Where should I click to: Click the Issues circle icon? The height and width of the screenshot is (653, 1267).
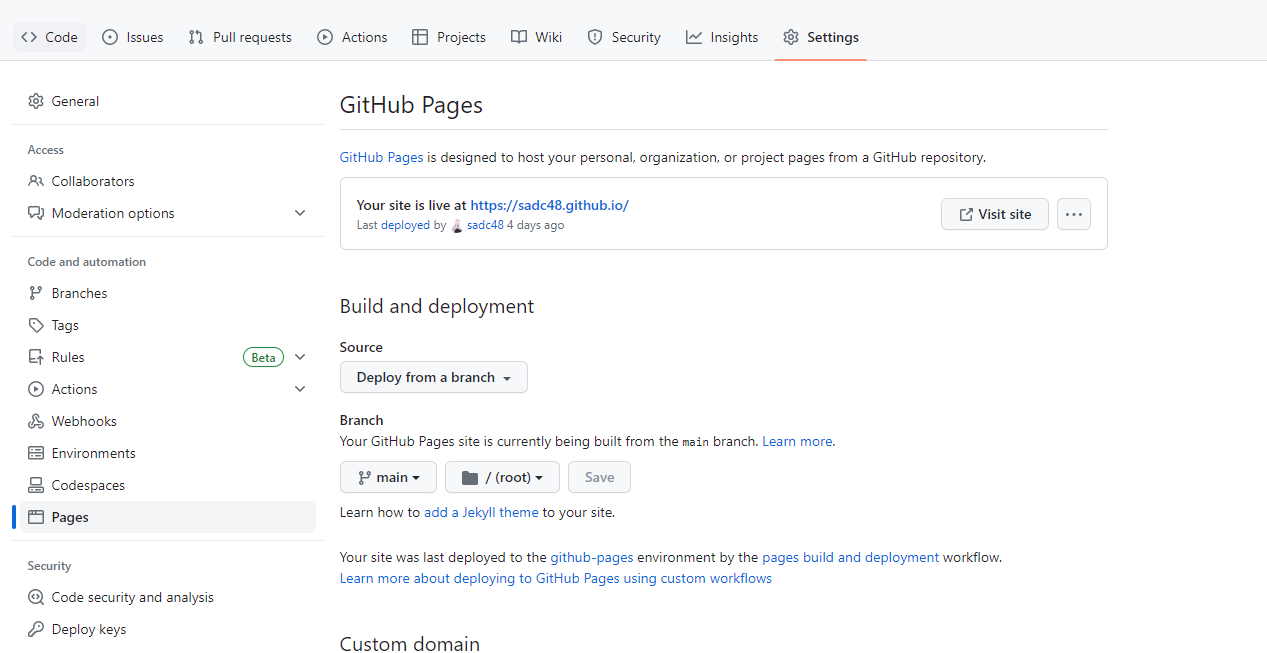point(110,37)
